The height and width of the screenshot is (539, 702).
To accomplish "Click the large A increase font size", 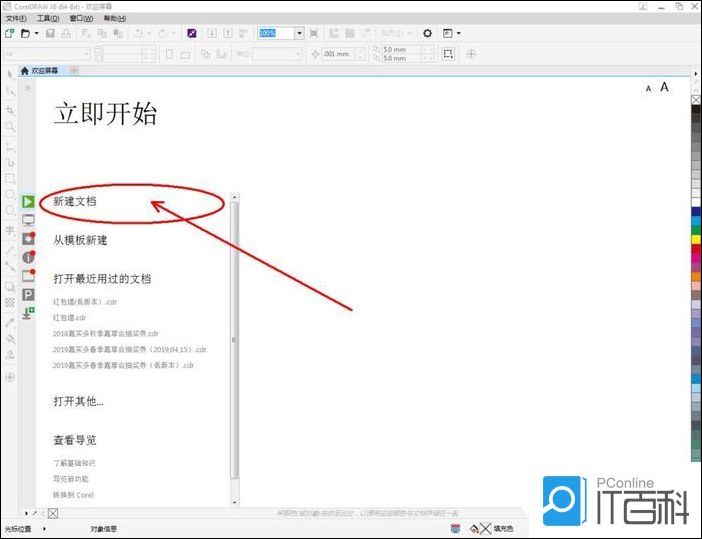I will [664, 87].
